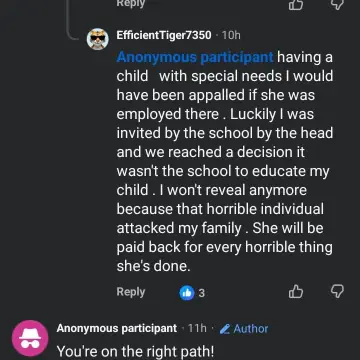View the 3 reactions count
The image size is (360, 360).
tap(201, 293)
